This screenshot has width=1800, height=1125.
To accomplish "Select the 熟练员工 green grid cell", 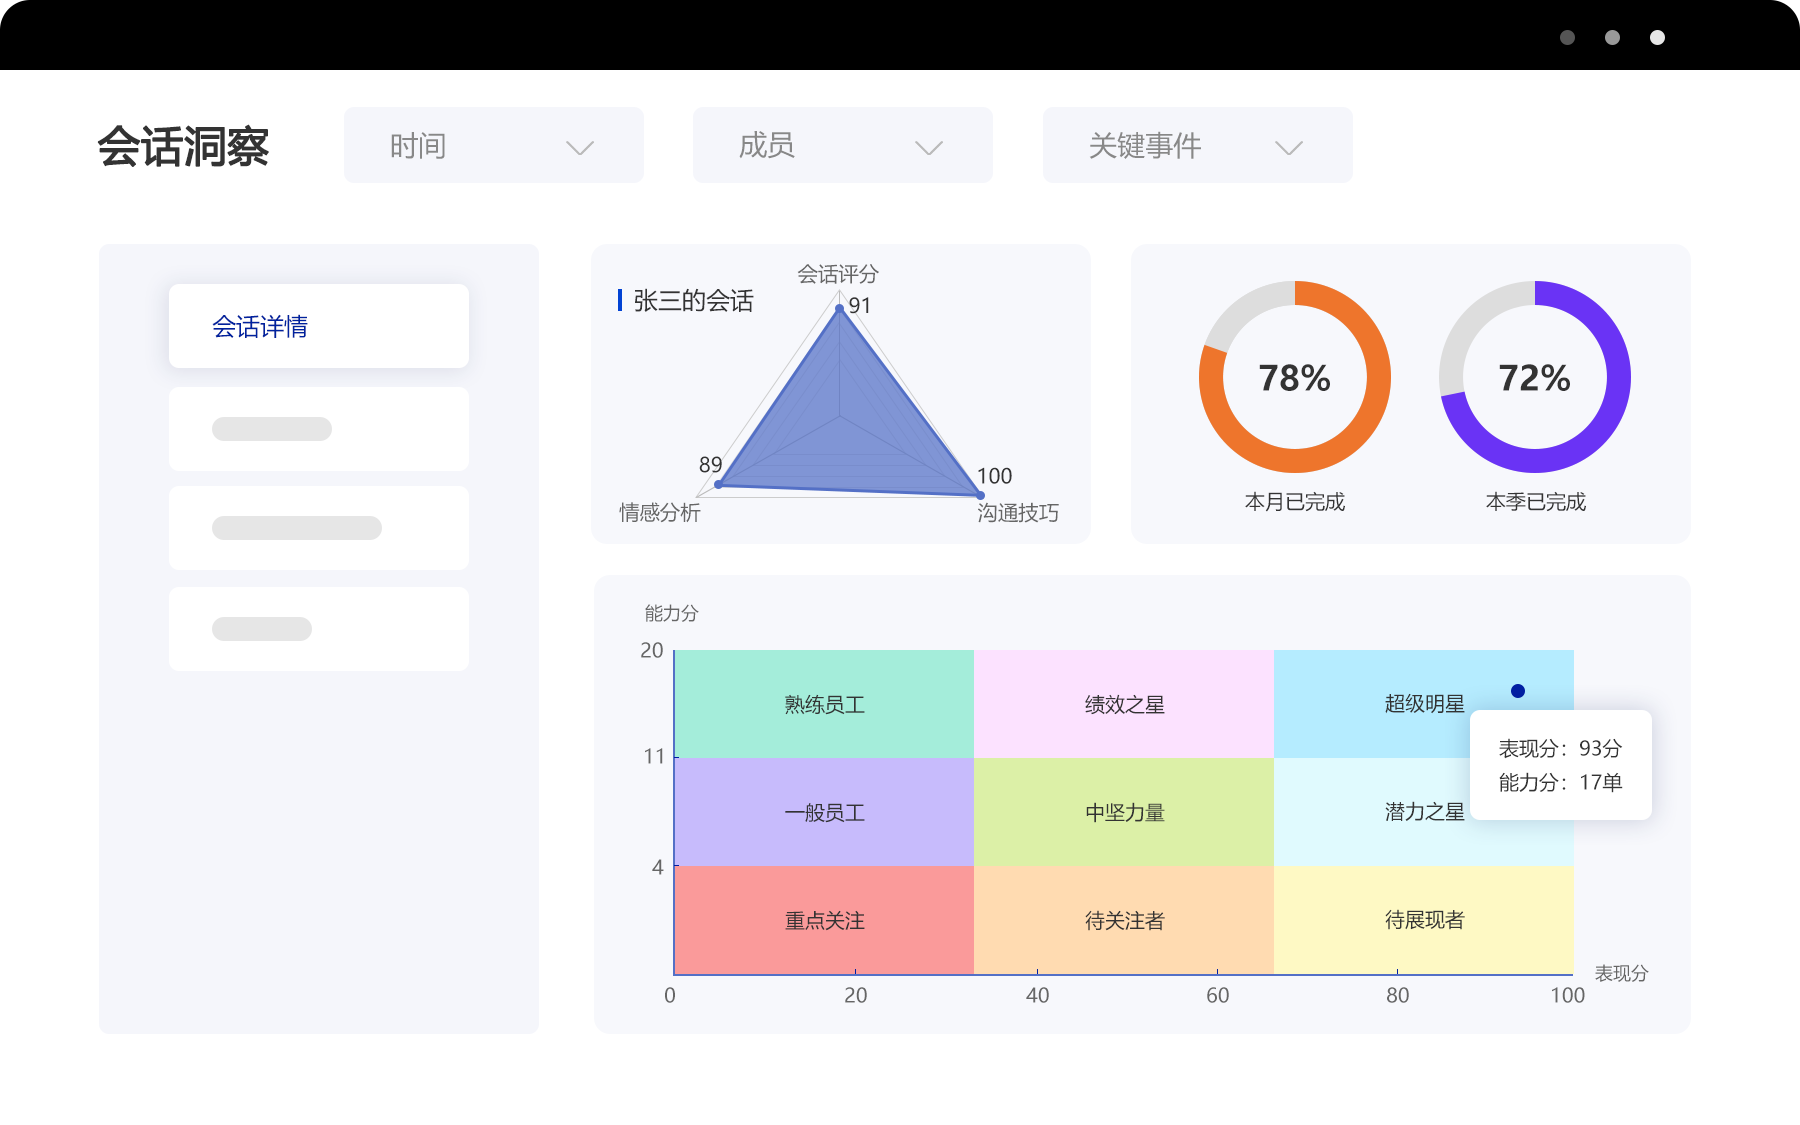I will point(824,704).
